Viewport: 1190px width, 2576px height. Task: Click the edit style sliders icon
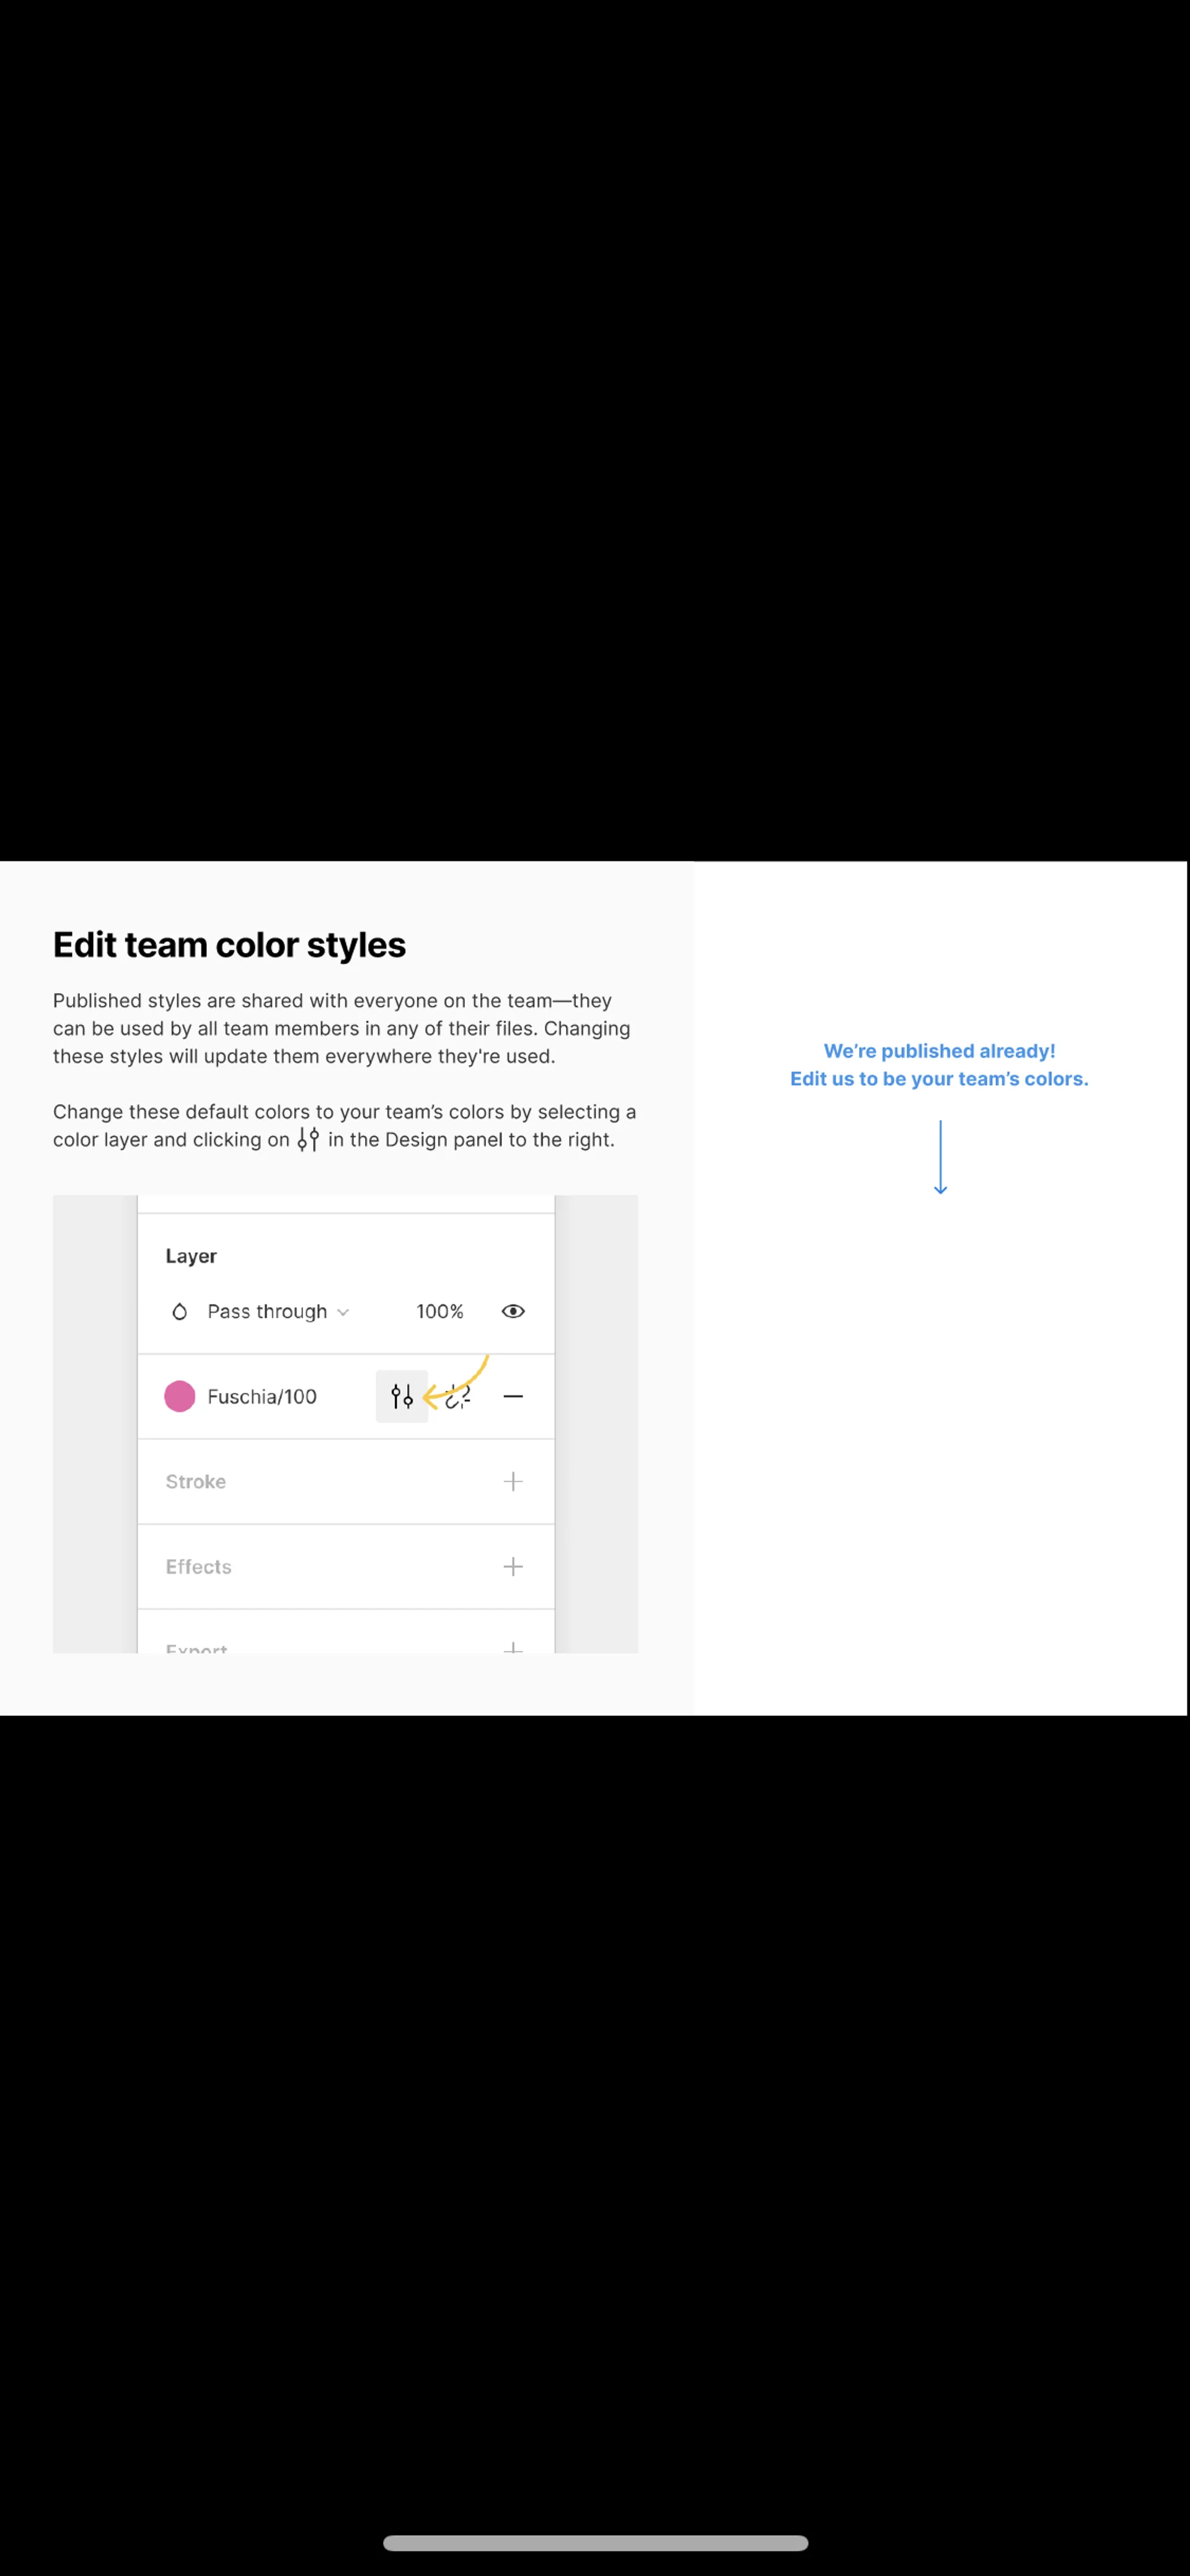coord(402,1396)
